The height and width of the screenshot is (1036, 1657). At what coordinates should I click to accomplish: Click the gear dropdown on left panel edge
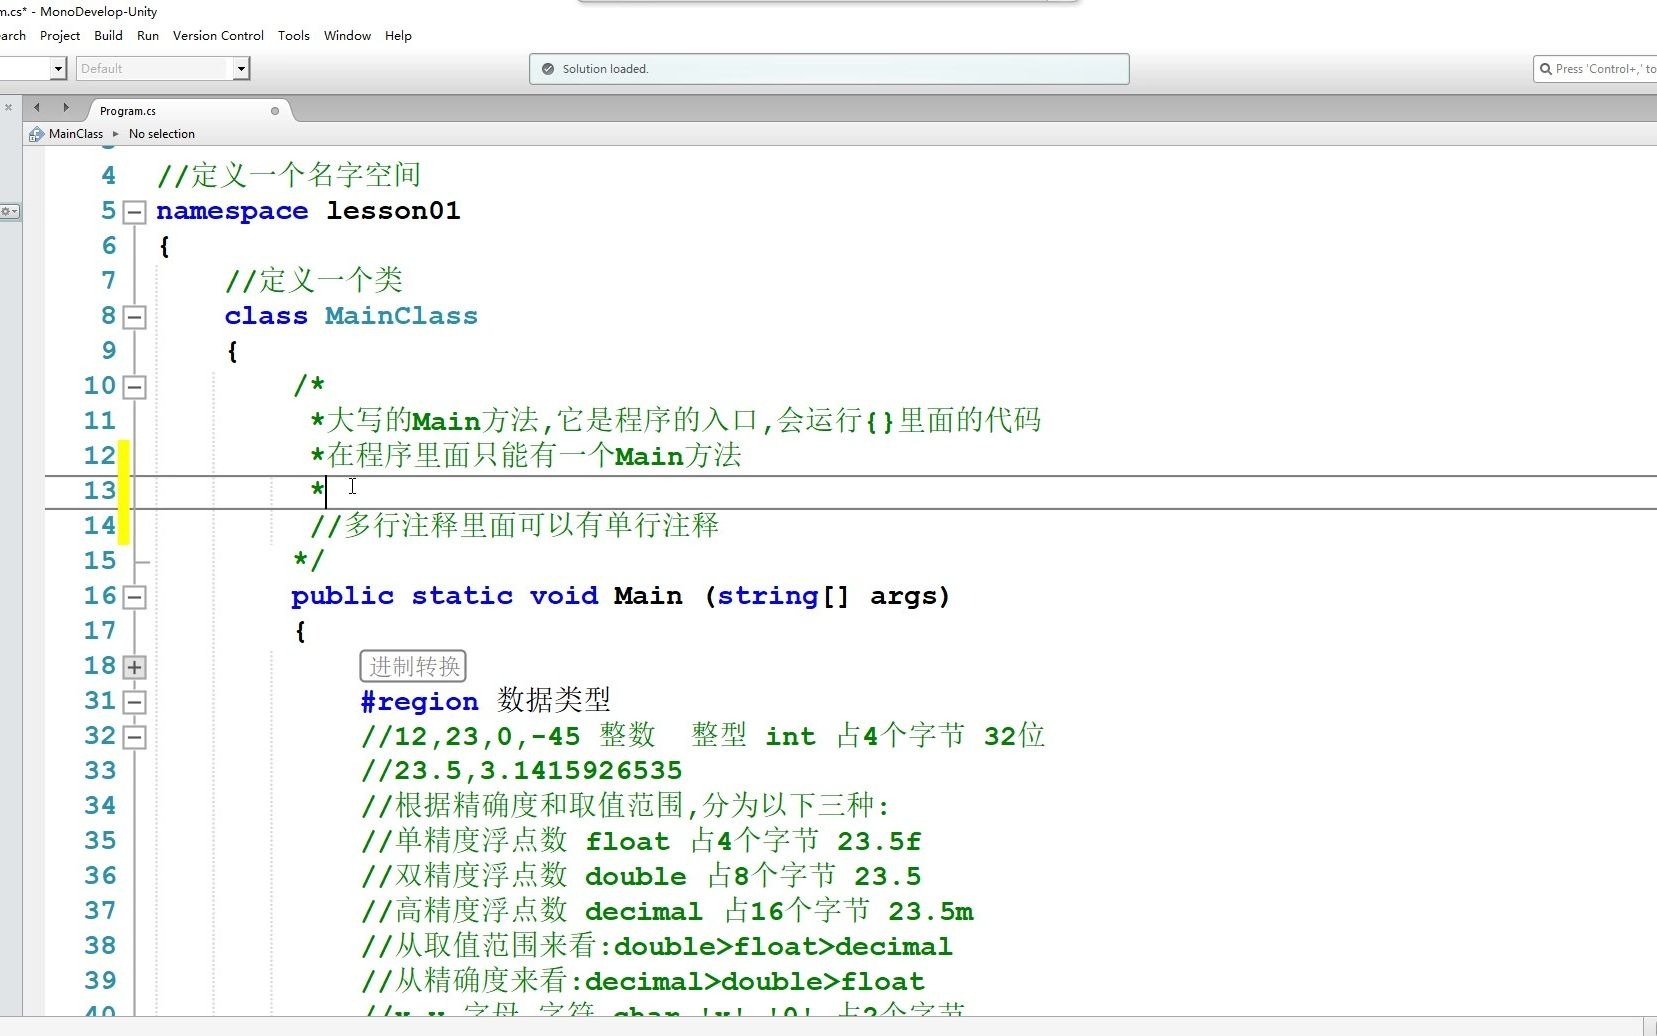(10, 212)
